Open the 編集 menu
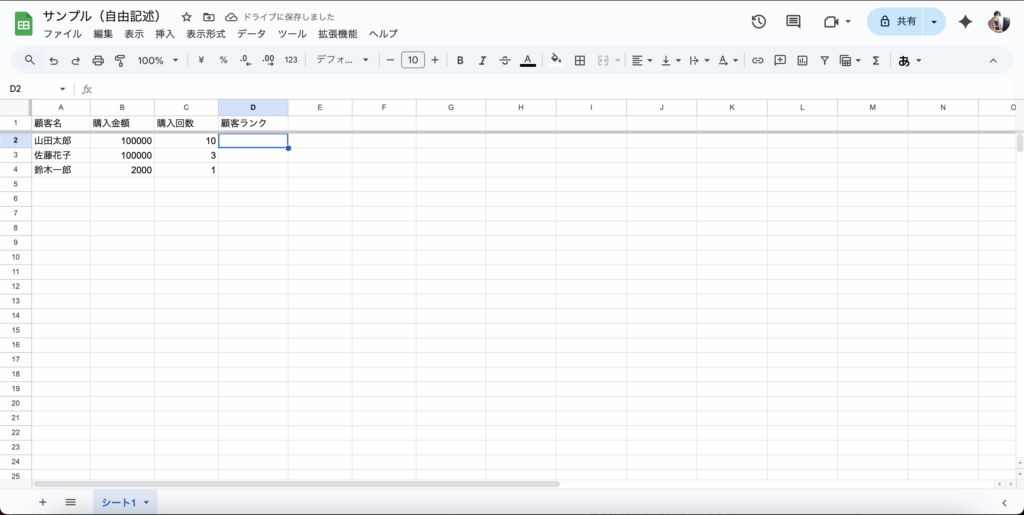1024x515 pixels. 103,34
